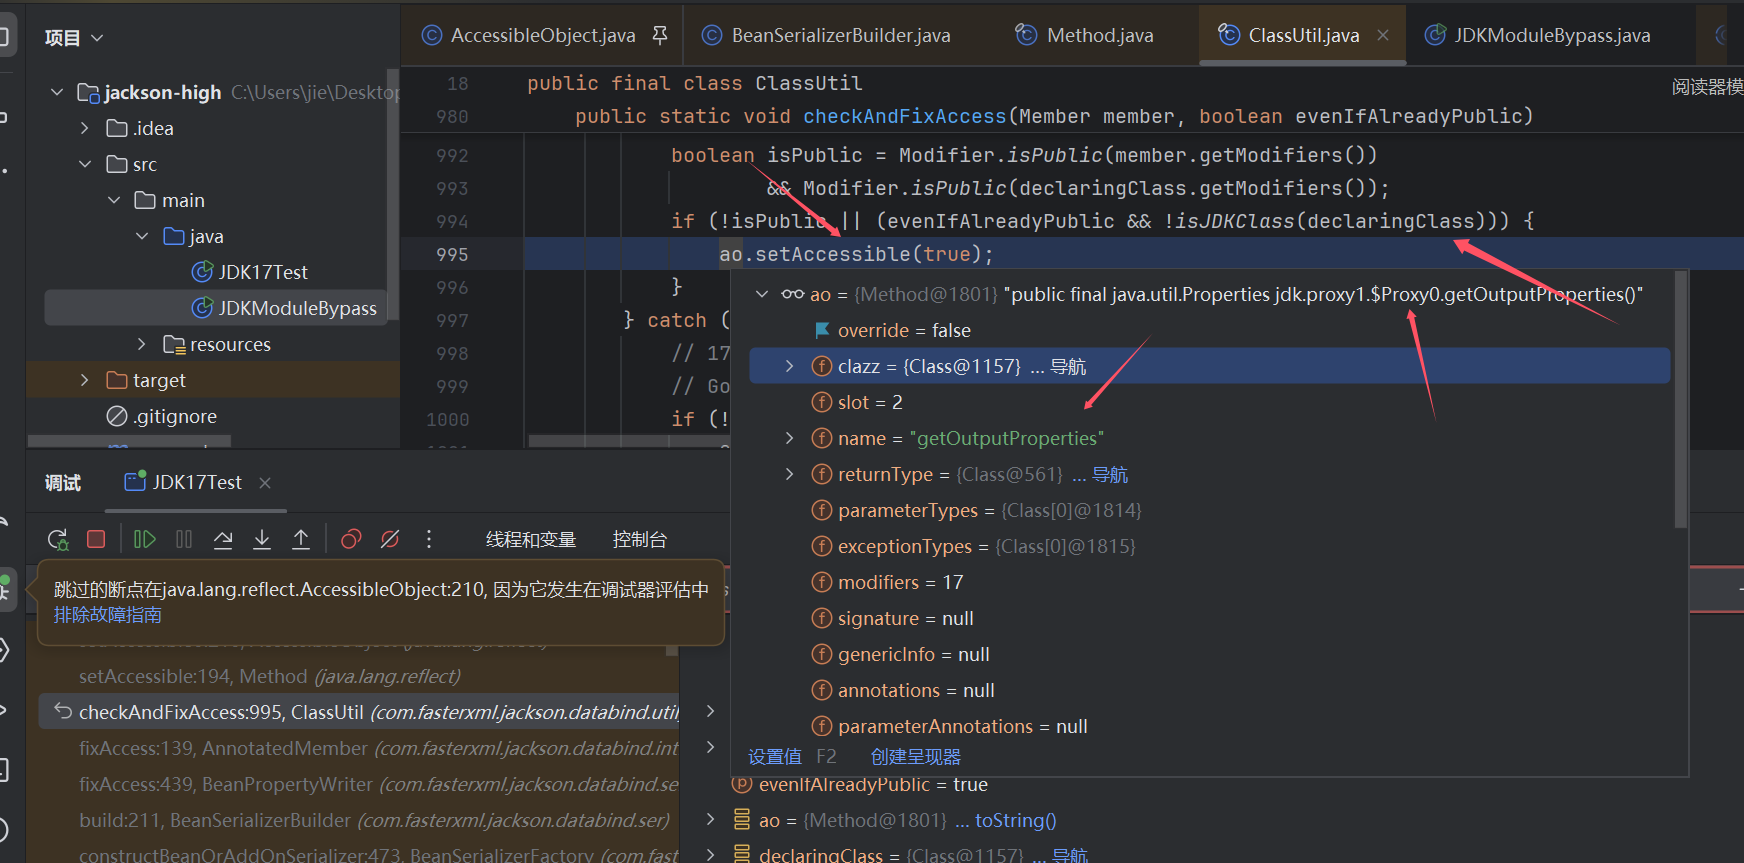Open the debug toolbar more-options menu
This screenshot has height=863, width=1744.
pyautogui.click(x=429, y=540)
